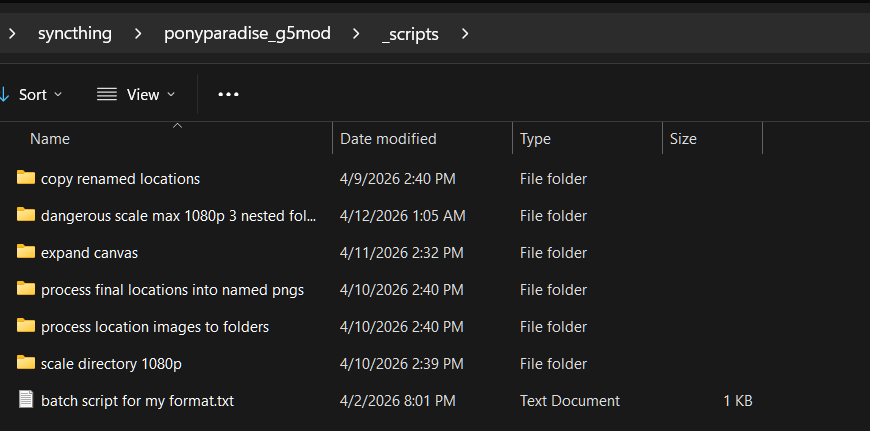
Task: Sort by the Date modified column header
Action: pyautogui.click(x=388, y=139)
